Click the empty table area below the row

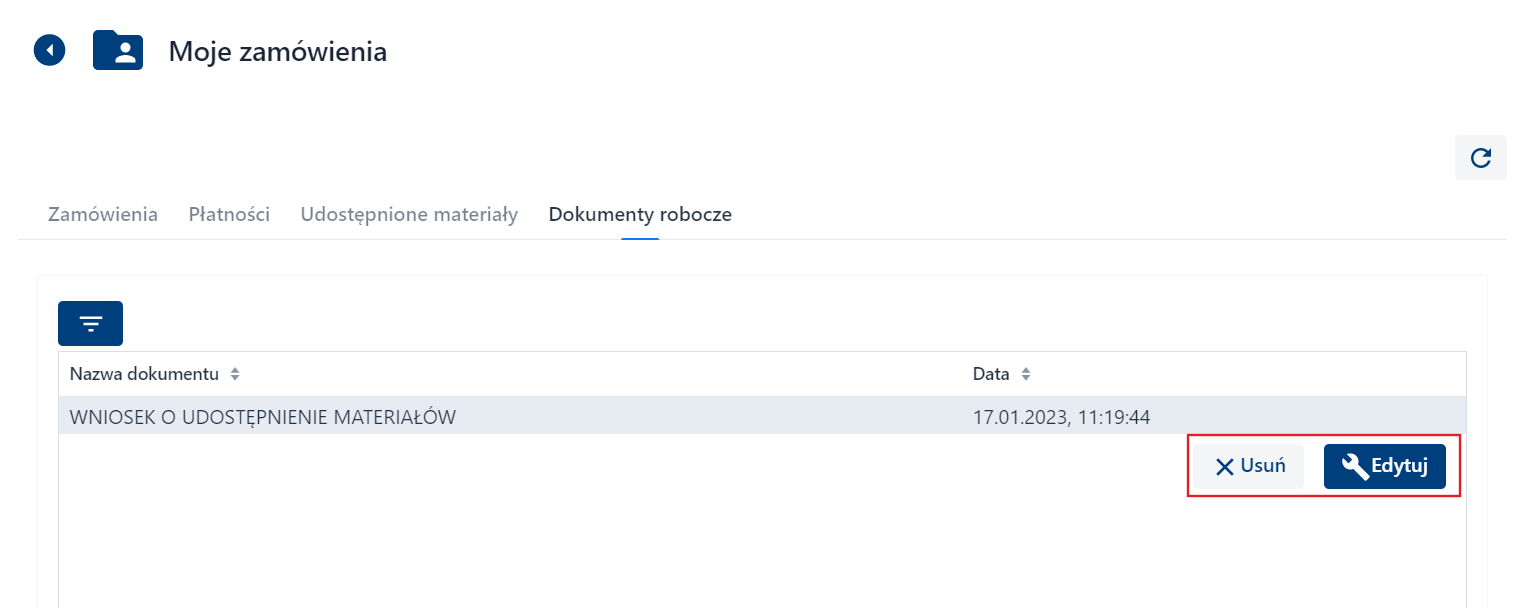pyautogui.click(x=600, y=540)
